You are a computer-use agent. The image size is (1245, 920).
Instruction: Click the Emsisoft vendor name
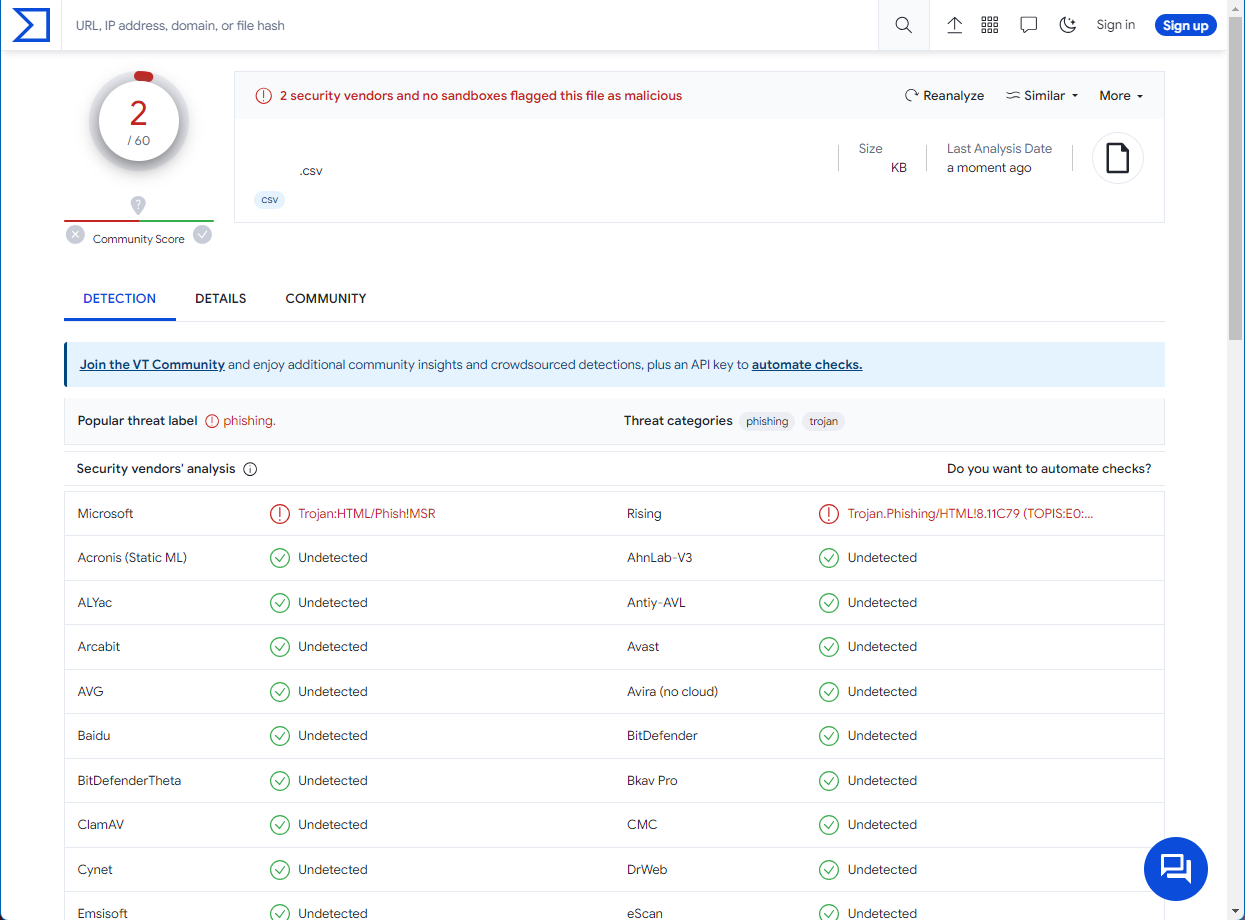[x=102, y=913]
